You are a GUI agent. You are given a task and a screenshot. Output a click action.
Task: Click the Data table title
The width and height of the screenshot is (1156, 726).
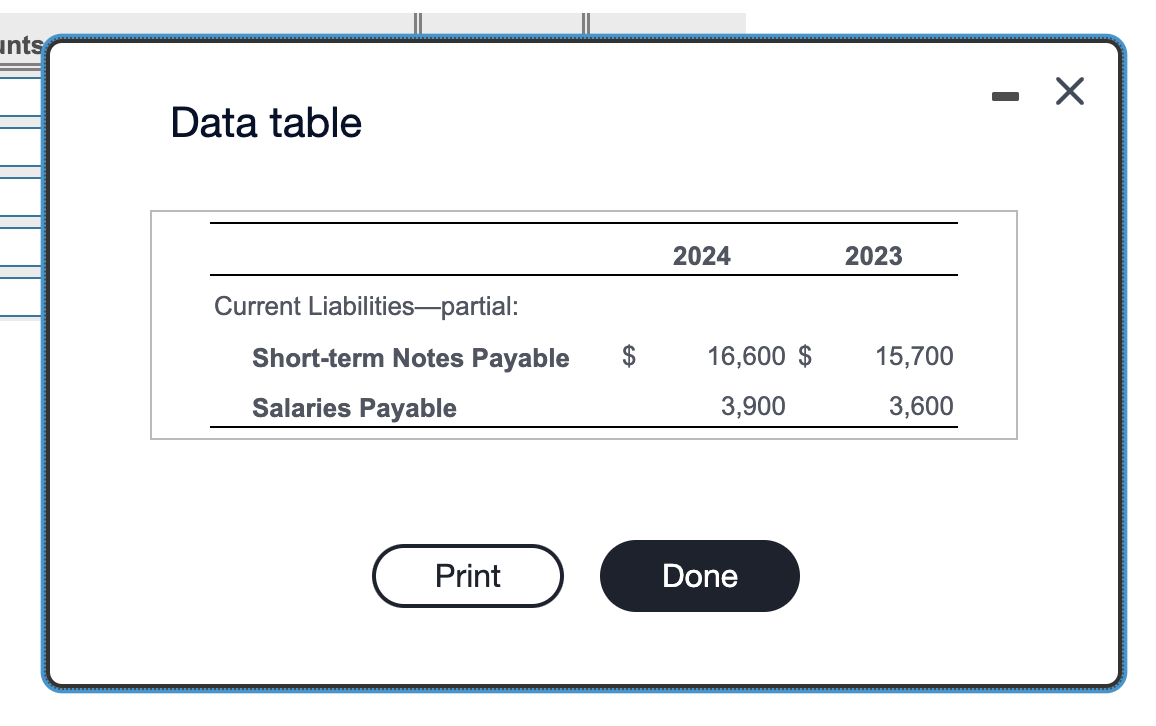[266, 122]
